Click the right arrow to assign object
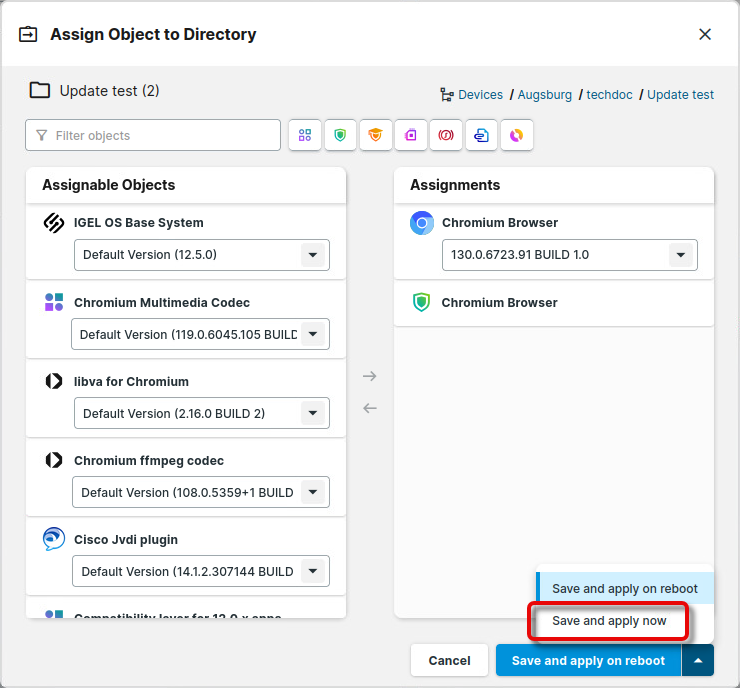The height and width of the screenshot is (688, 740). tap(370, 376)
